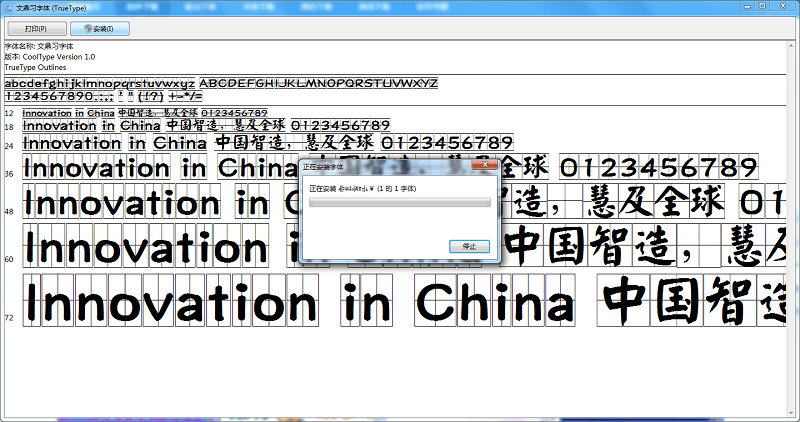Click 中国智造 in the 72-point sample
Image resolution: width=800 pixels, height=422 pixels.
pyautogui.click(x=691, y=300)
